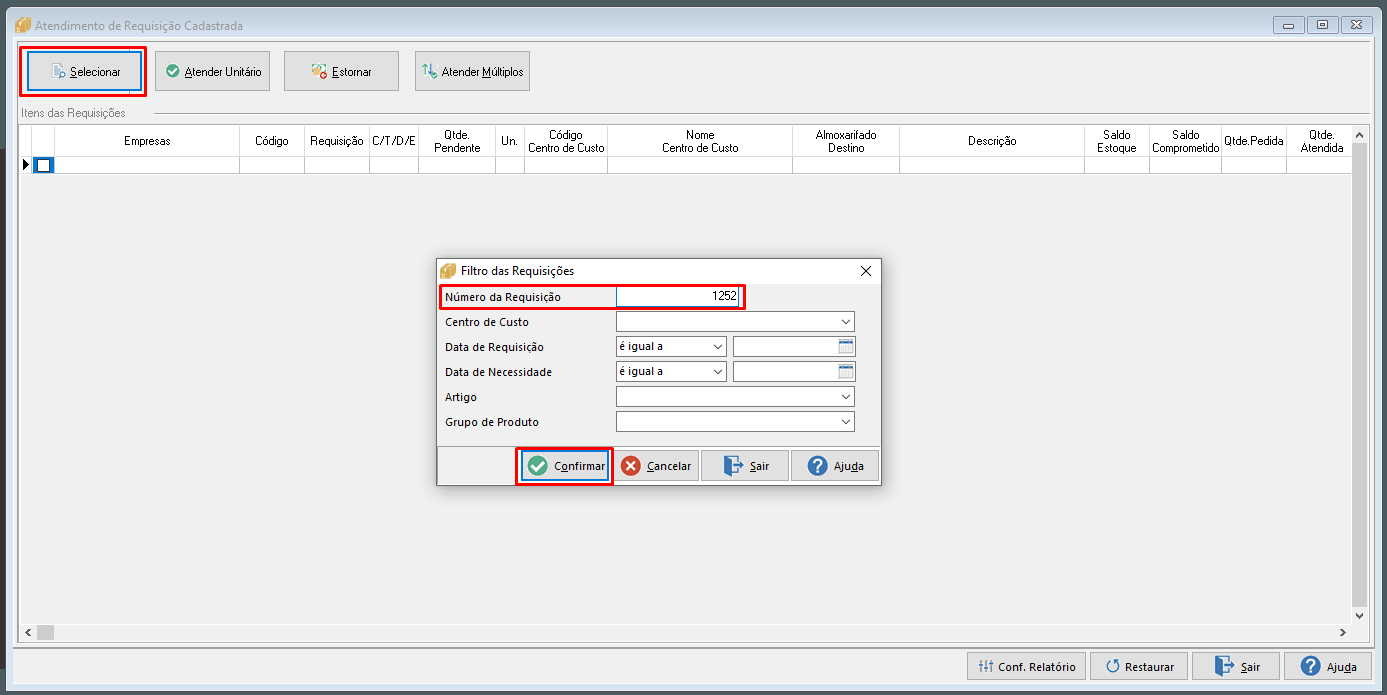
Task: Close the Atendimento de Requisição window
Action: pos(1356,25)
